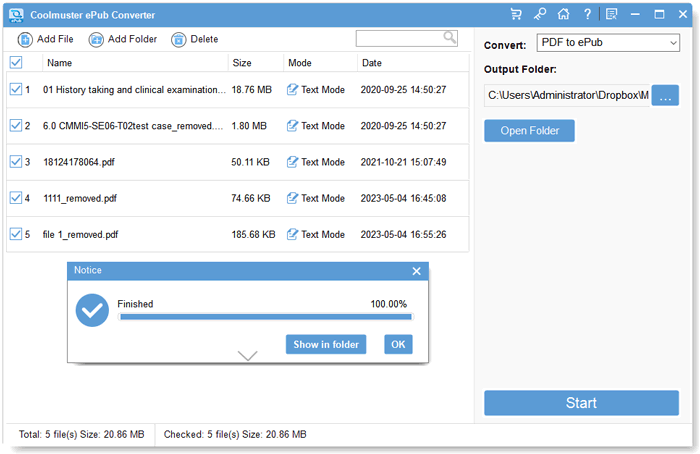700x454 pixels.
Task: Change Text Mode for 1111_removed.pdf
Action: (316, 198)
